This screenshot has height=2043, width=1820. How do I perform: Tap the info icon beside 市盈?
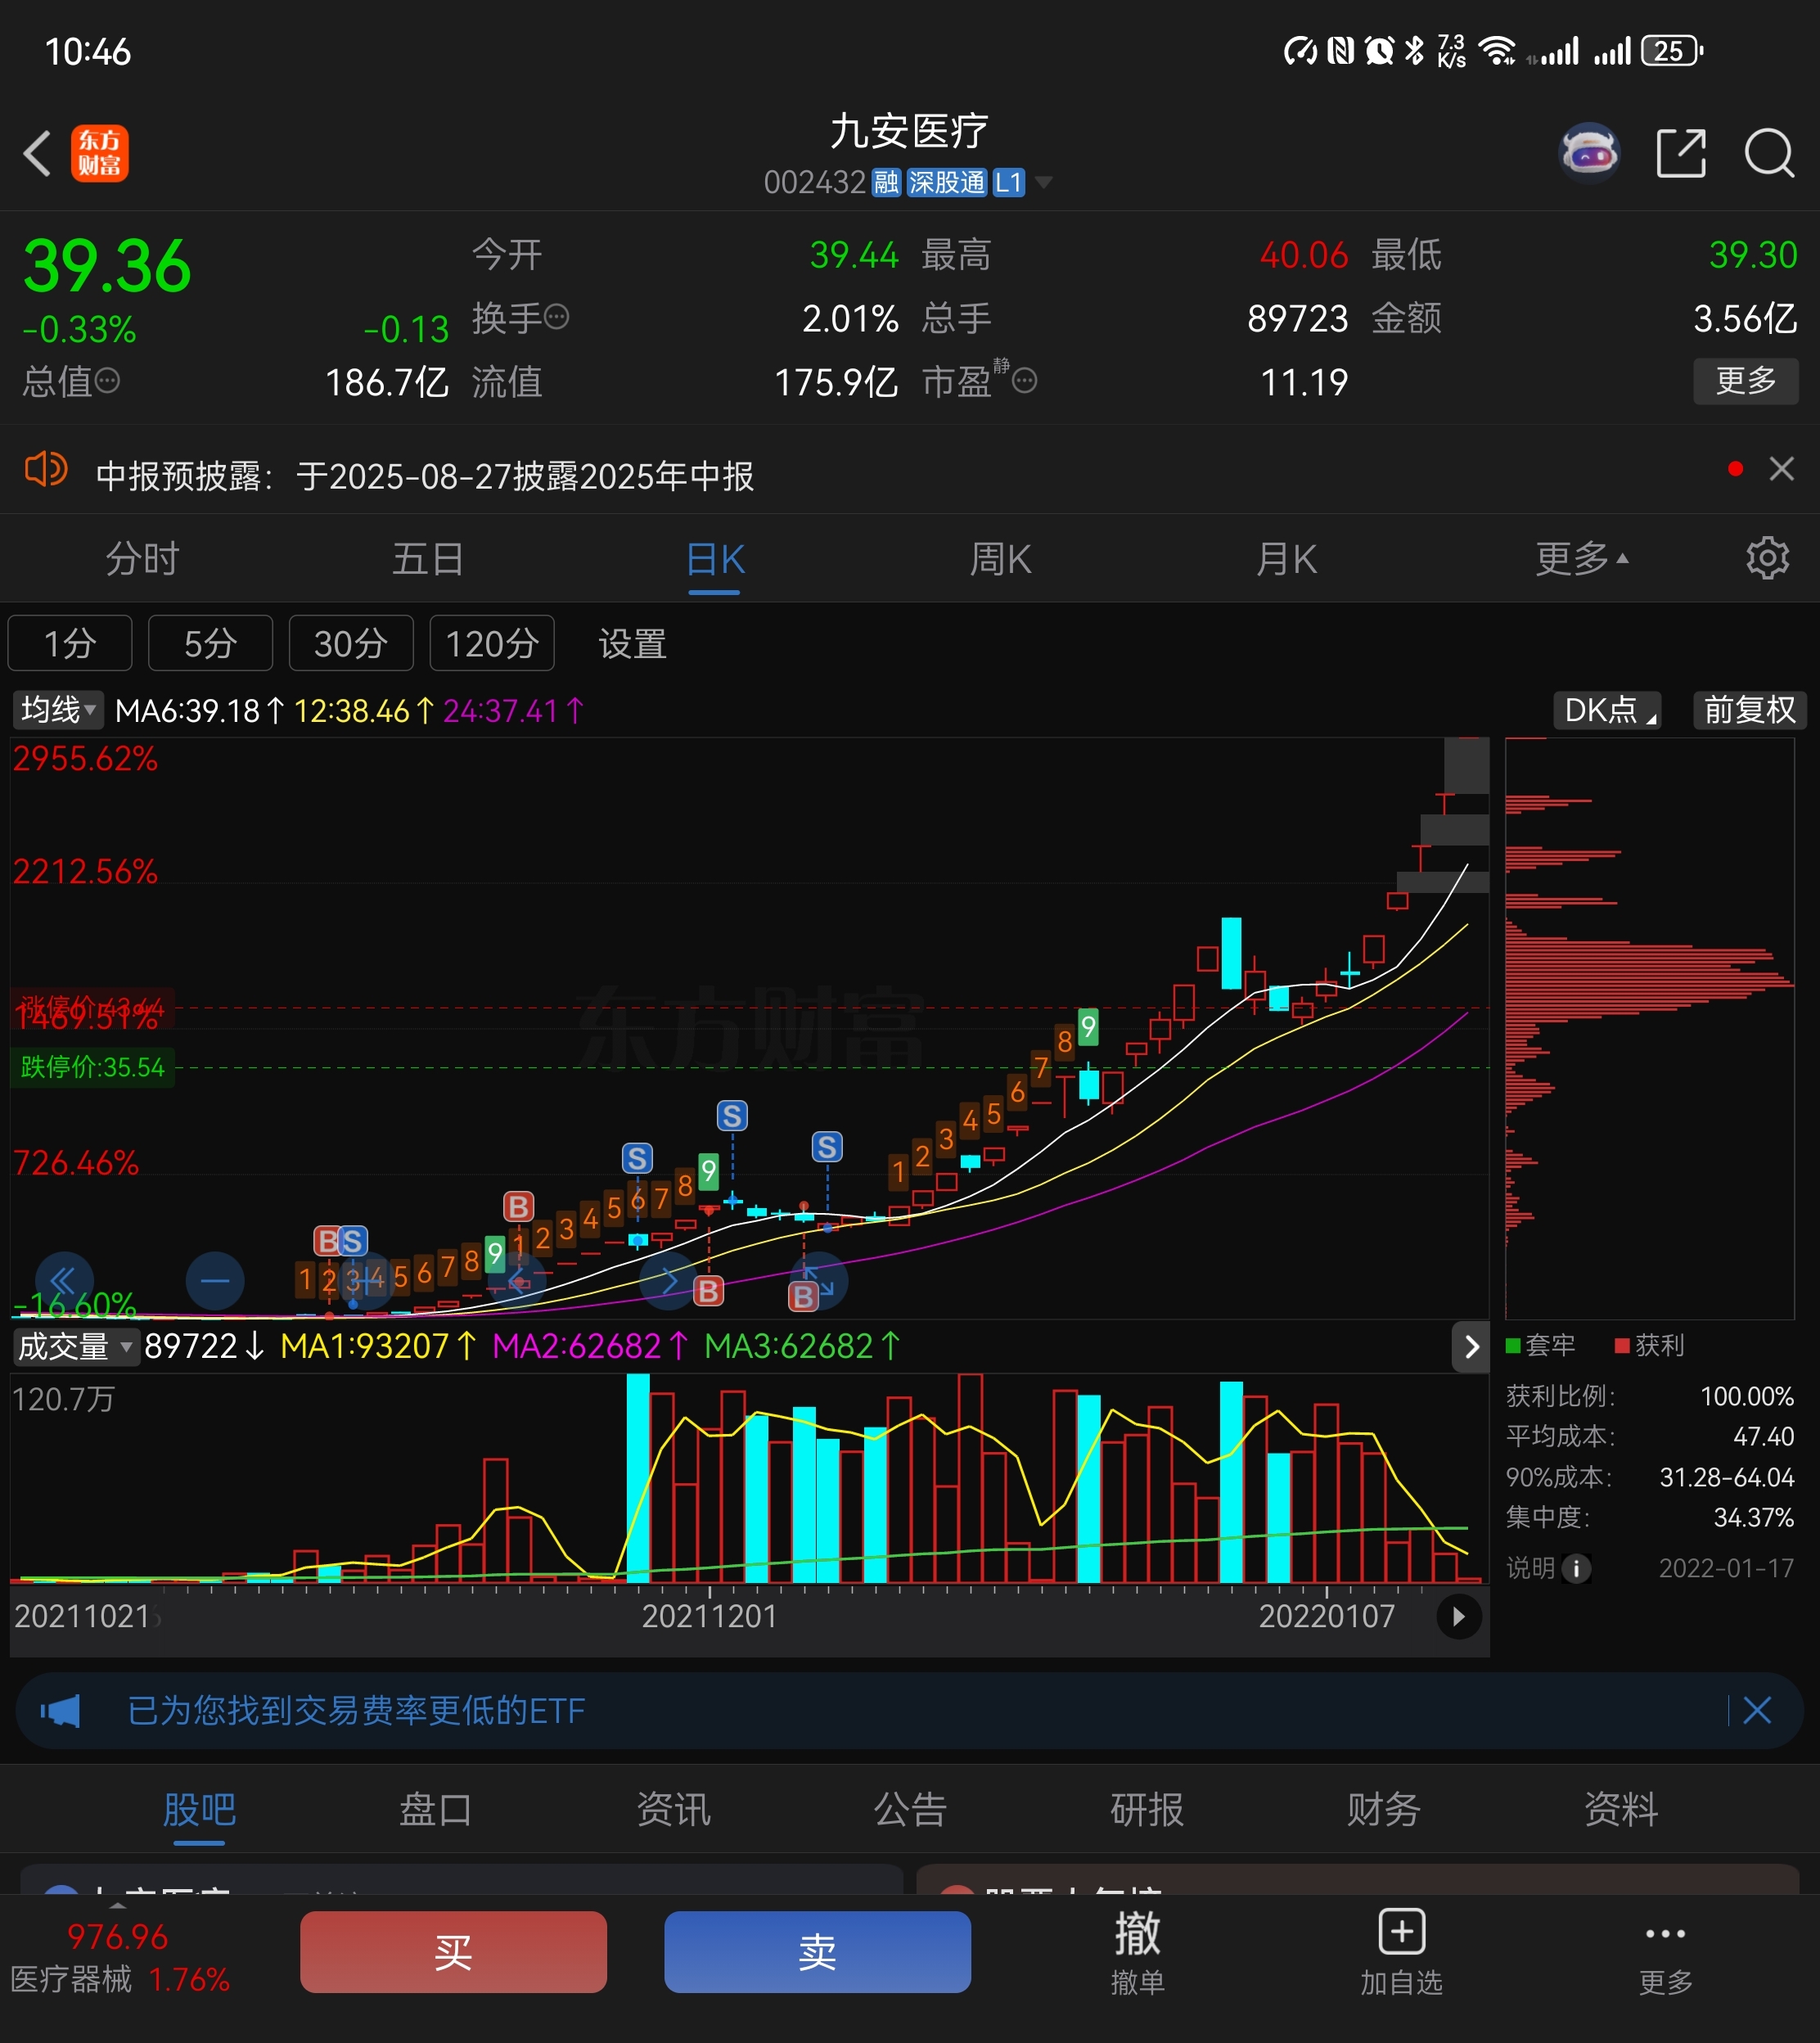click(1025, 381)
